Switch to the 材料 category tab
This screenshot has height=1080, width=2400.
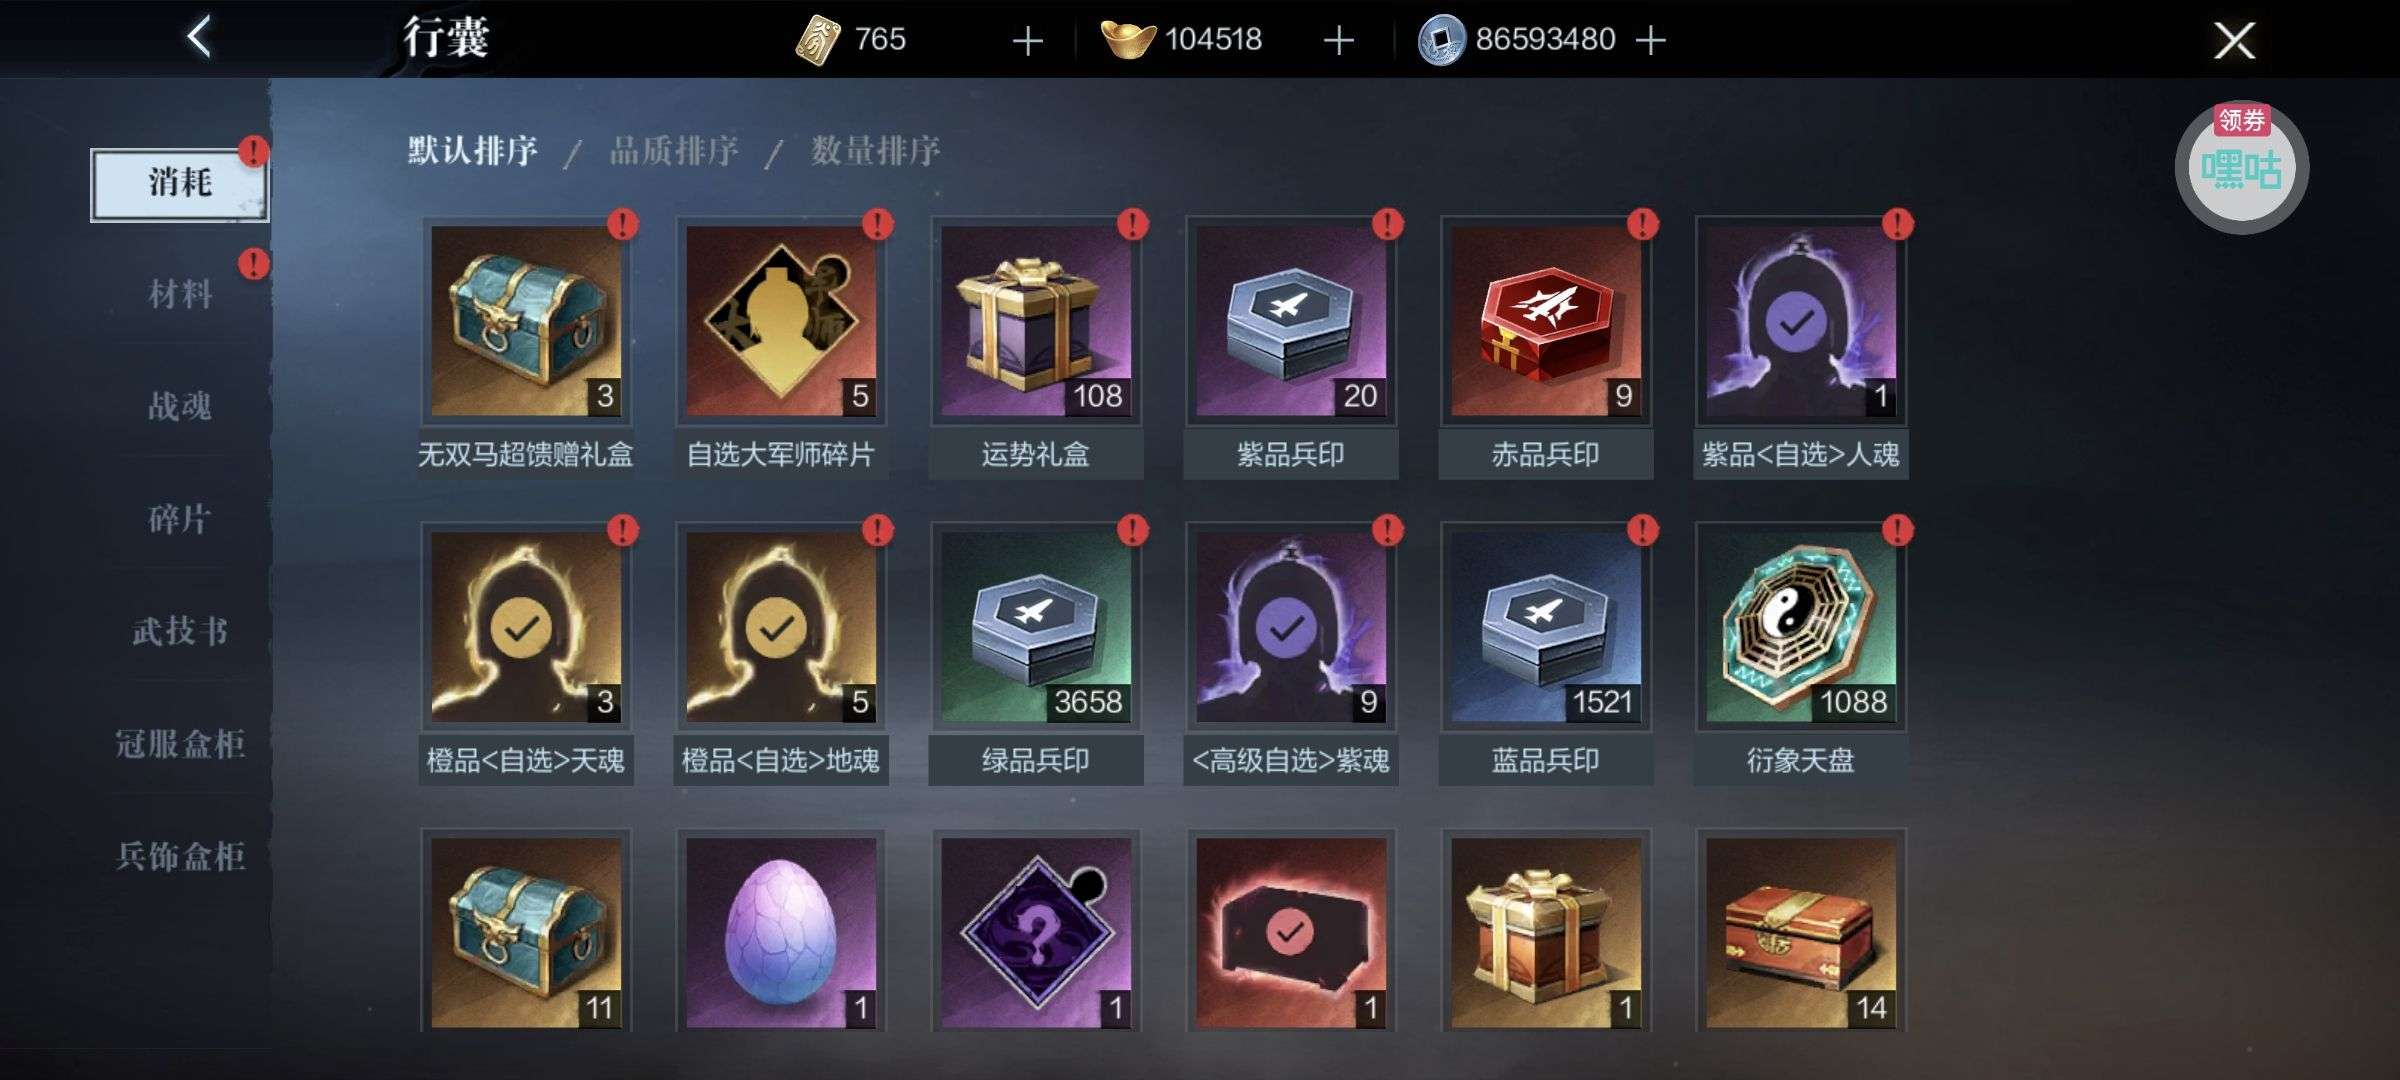pyautogui.click(x=180, y=294)
